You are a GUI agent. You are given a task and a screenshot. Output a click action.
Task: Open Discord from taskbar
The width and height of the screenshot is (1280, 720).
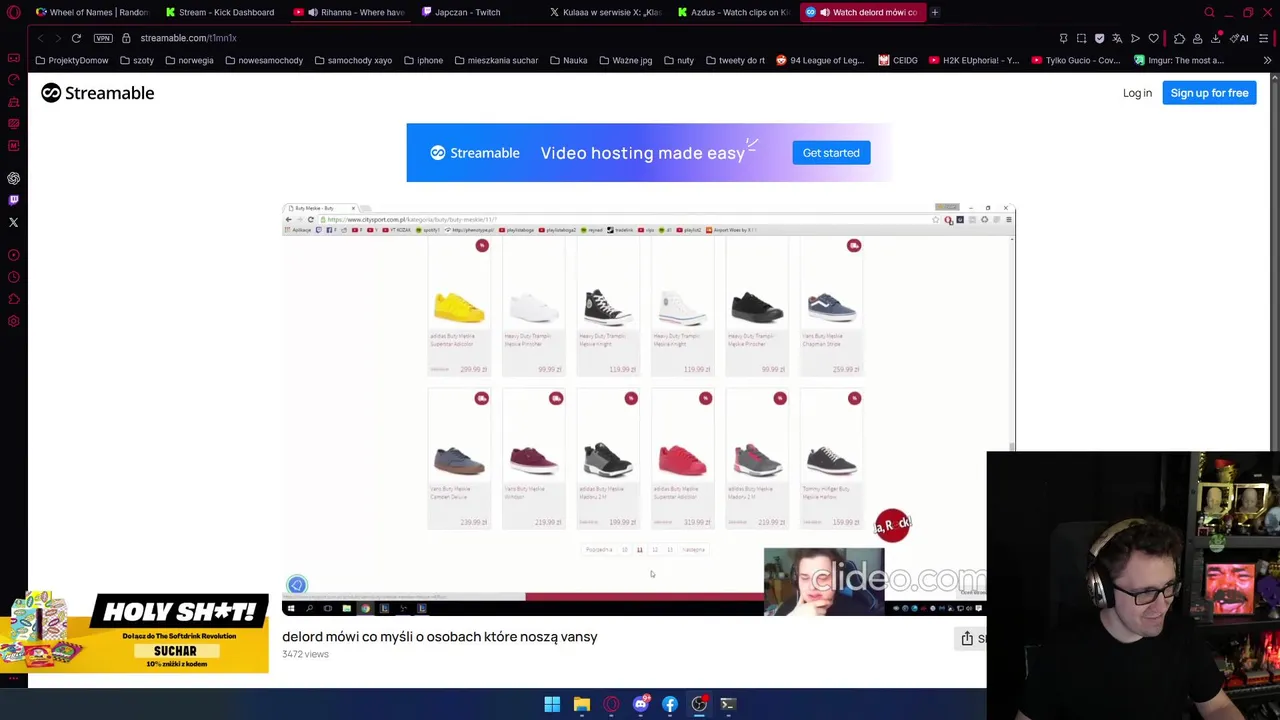tap(640, 704)
